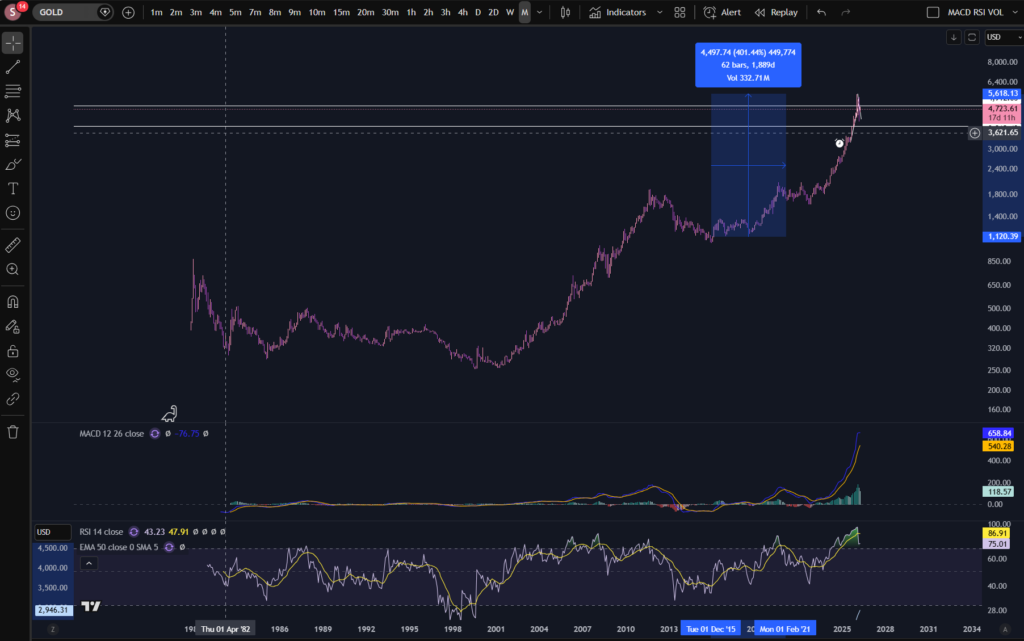Viewport: 1024px width, 641px height.
Task: Click the EMA 50 indicator refresh icon
Action: coord(169,547)
